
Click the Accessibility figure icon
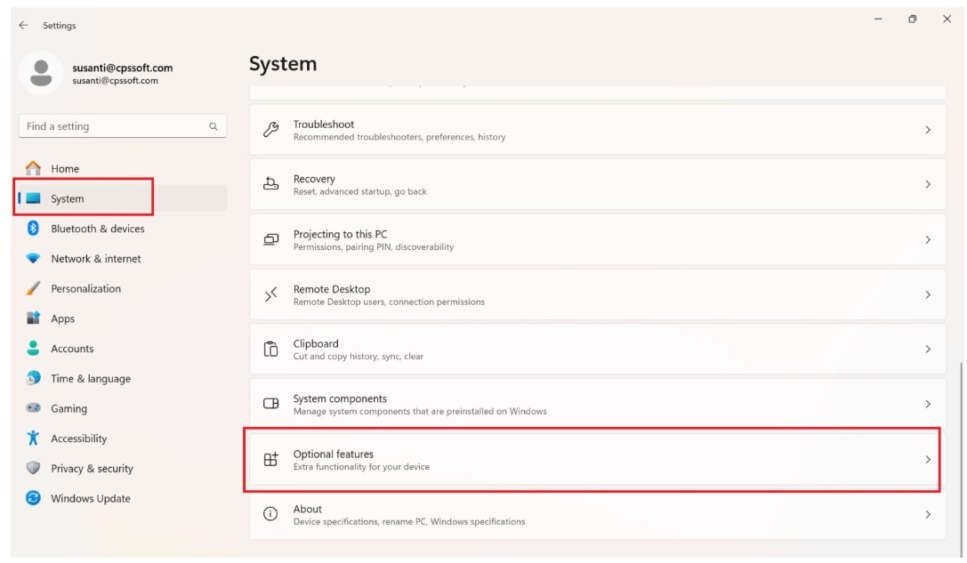pos(33,438)
